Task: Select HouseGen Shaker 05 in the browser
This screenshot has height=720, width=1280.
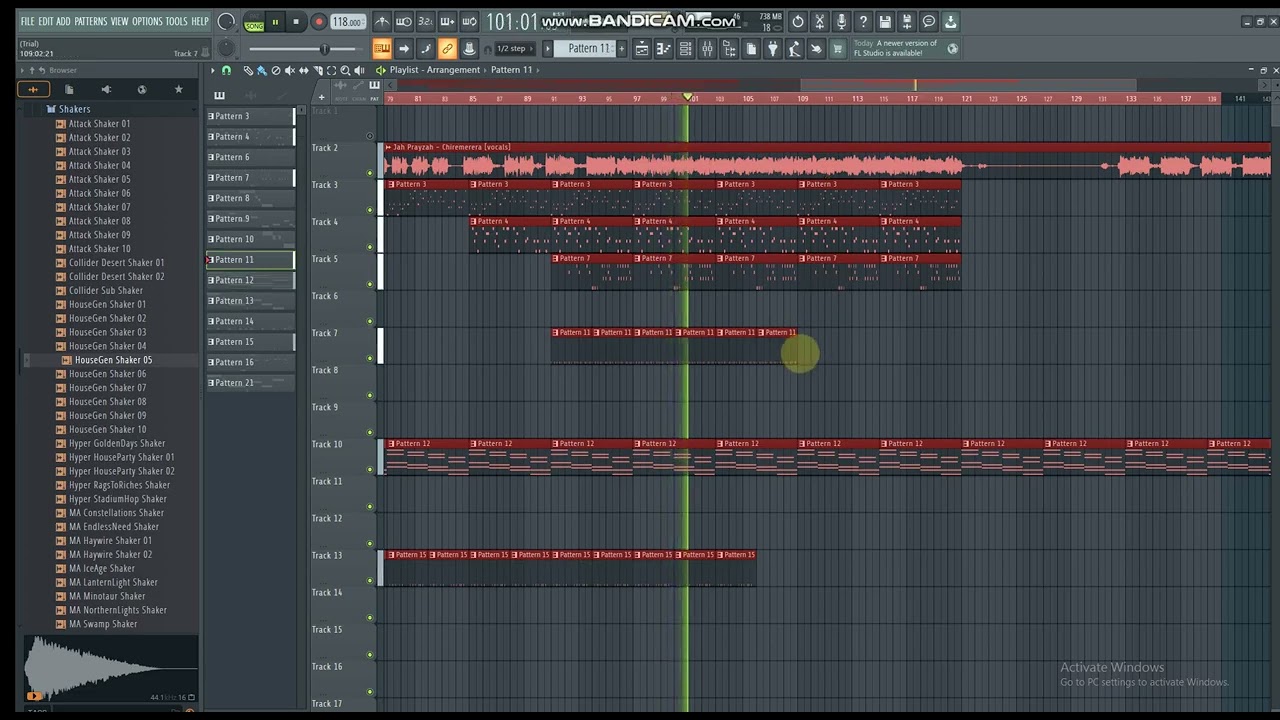Action: click(113, 360)
